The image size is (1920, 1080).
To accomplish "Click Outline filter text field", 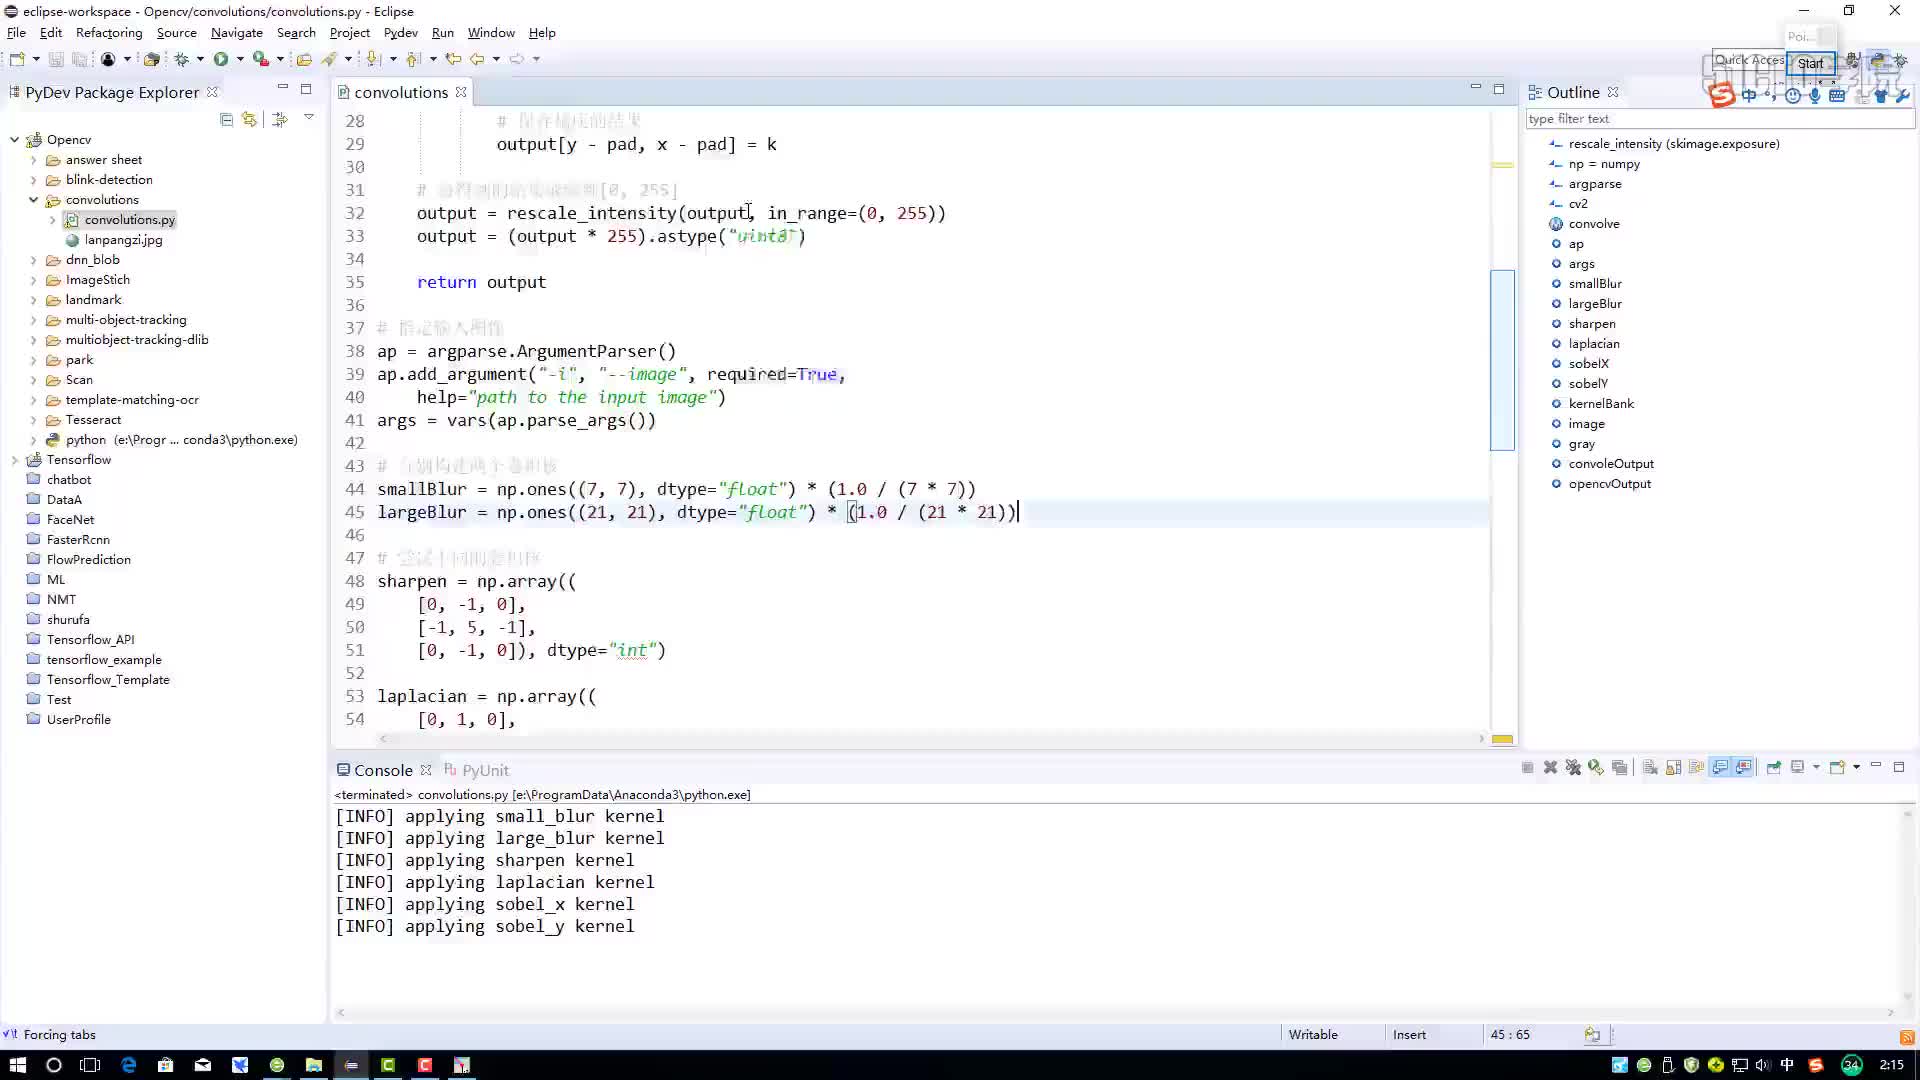I will (x=1720, y=119).
